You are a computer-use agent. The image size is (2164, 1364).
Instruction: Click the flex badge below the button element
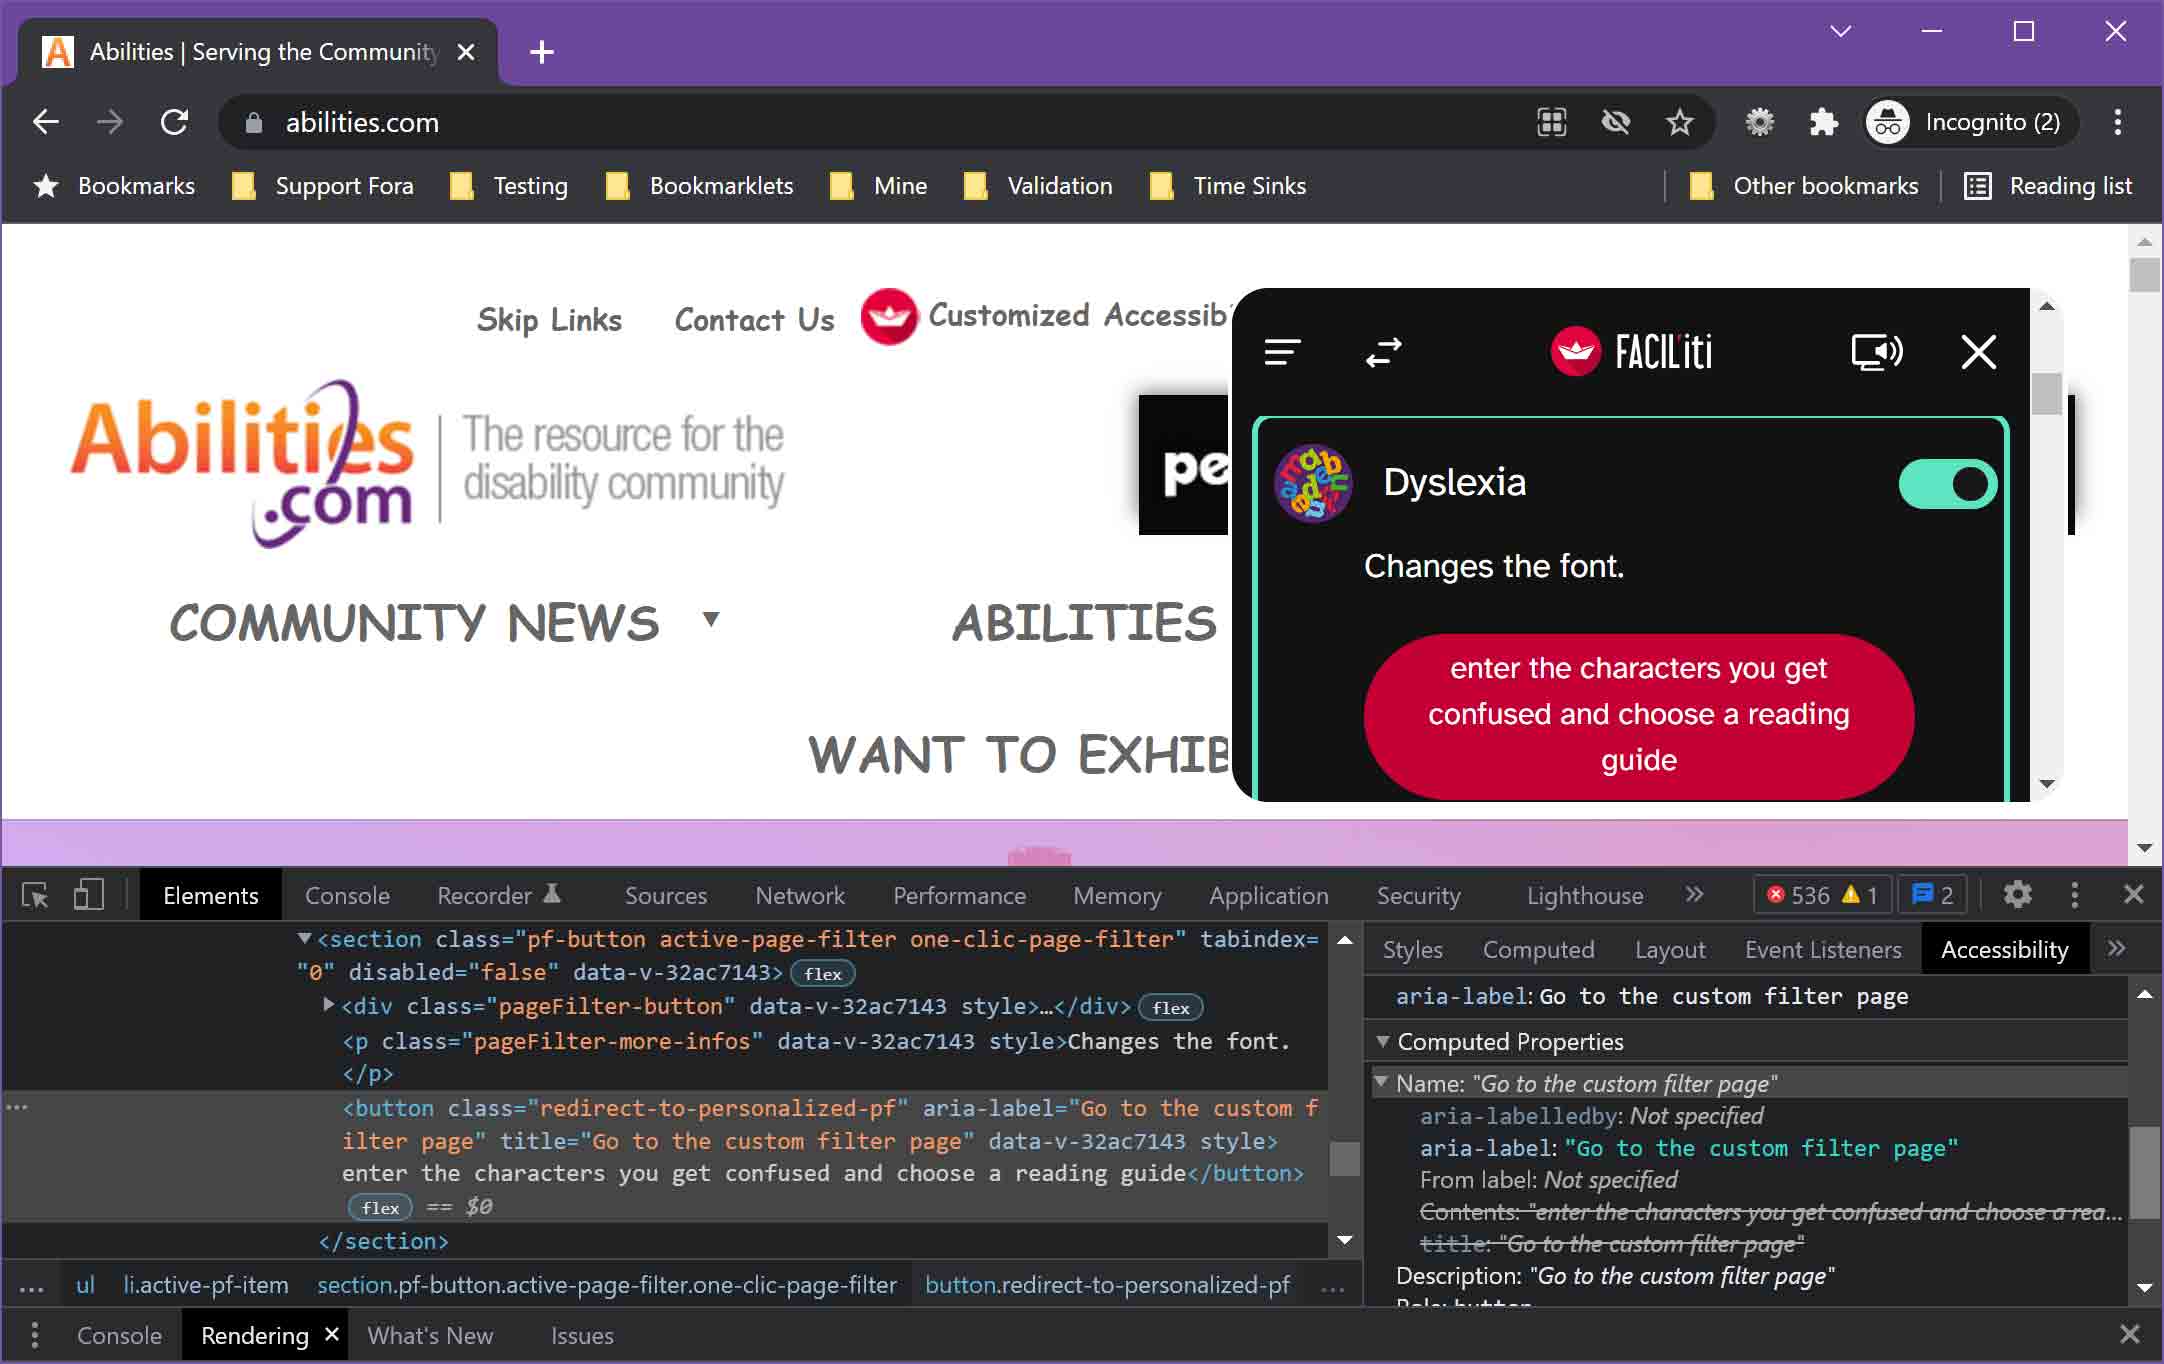380,1208
